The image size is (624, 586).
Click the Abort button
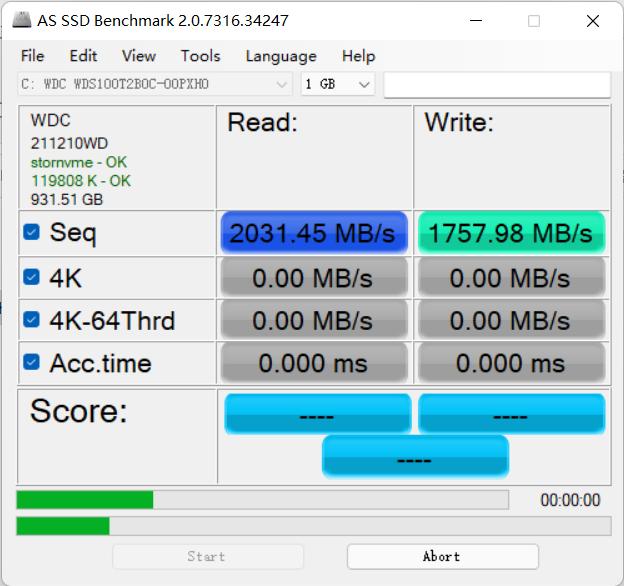pos(443,556)
